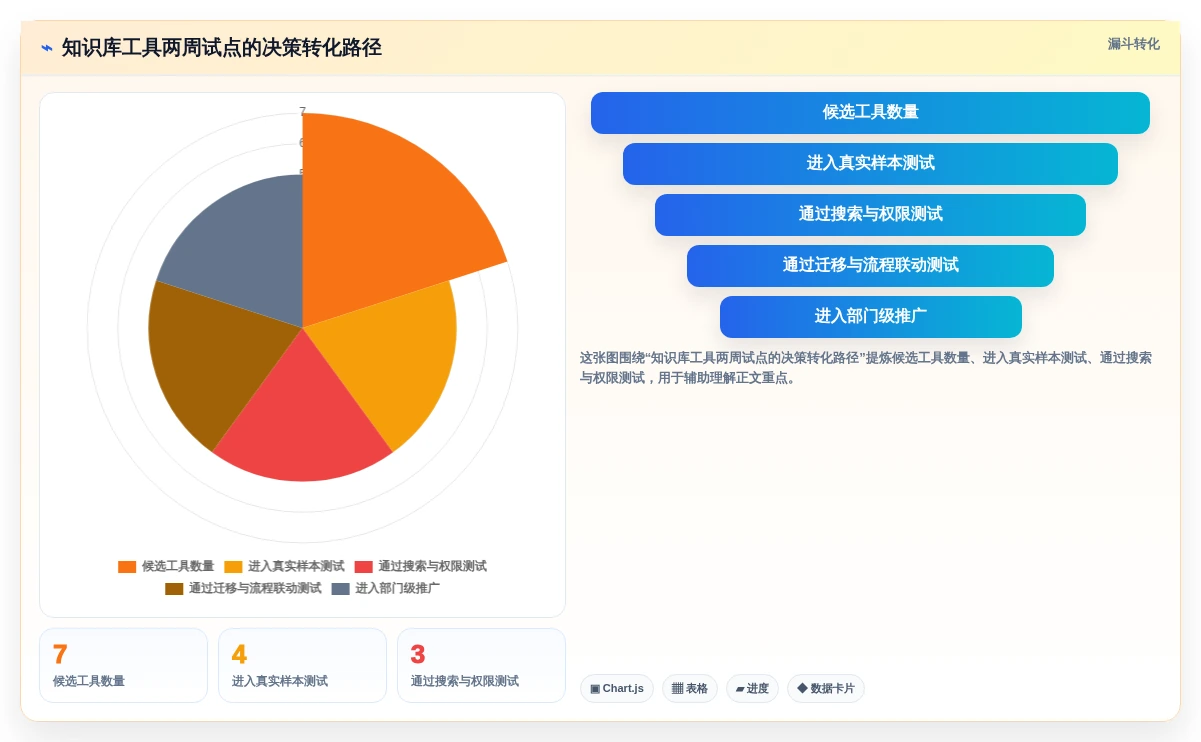
Task: Select the 通过迁移与流程联动测试 funnel bar
Action: tap(870, 266)
